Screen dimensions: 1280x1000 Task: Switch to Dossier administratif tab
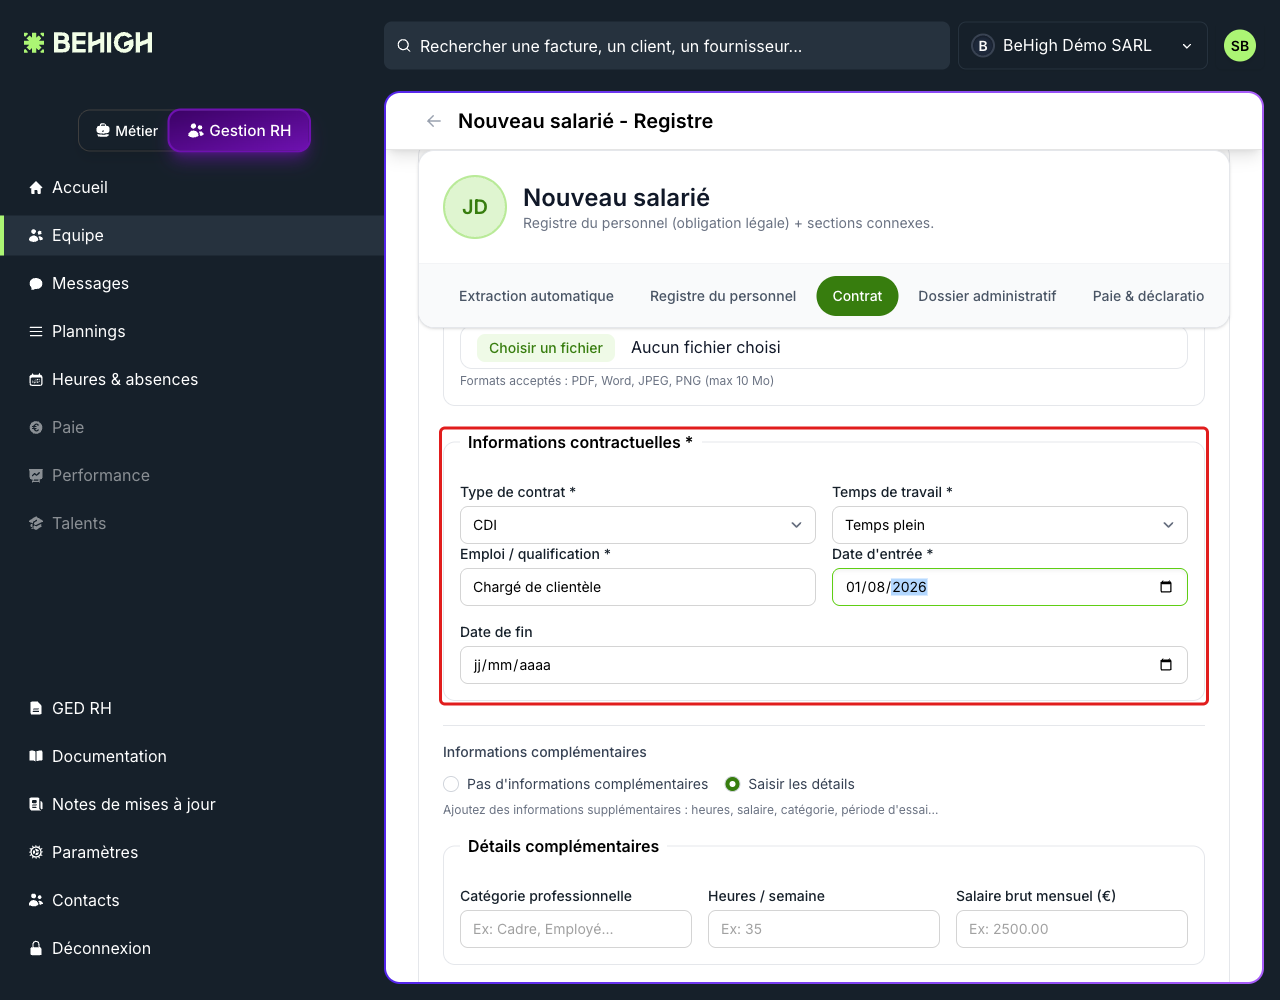pos(987,296)
